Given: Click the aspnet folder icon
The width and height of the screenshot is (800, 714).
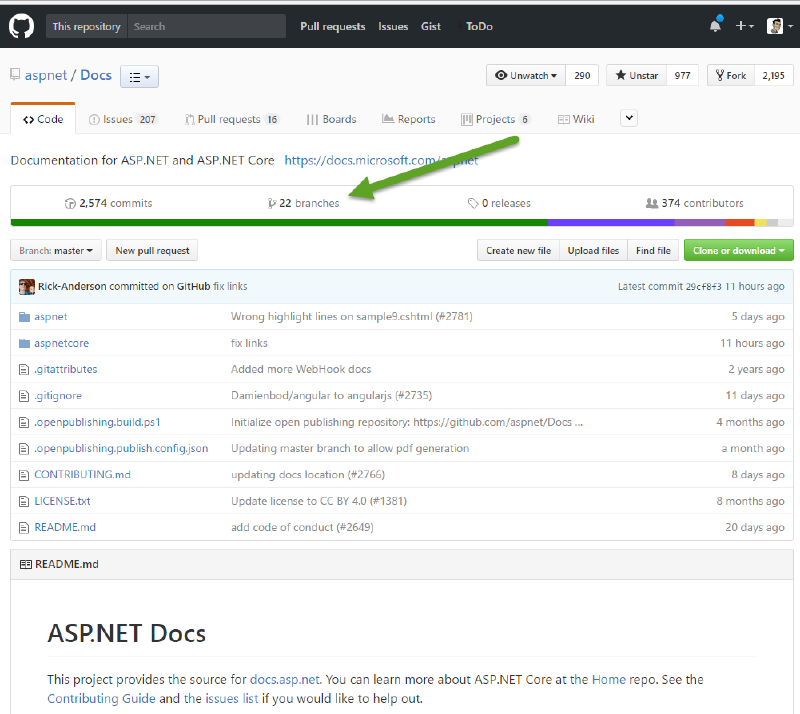Looking at the screenshot, I should (24, 317).
